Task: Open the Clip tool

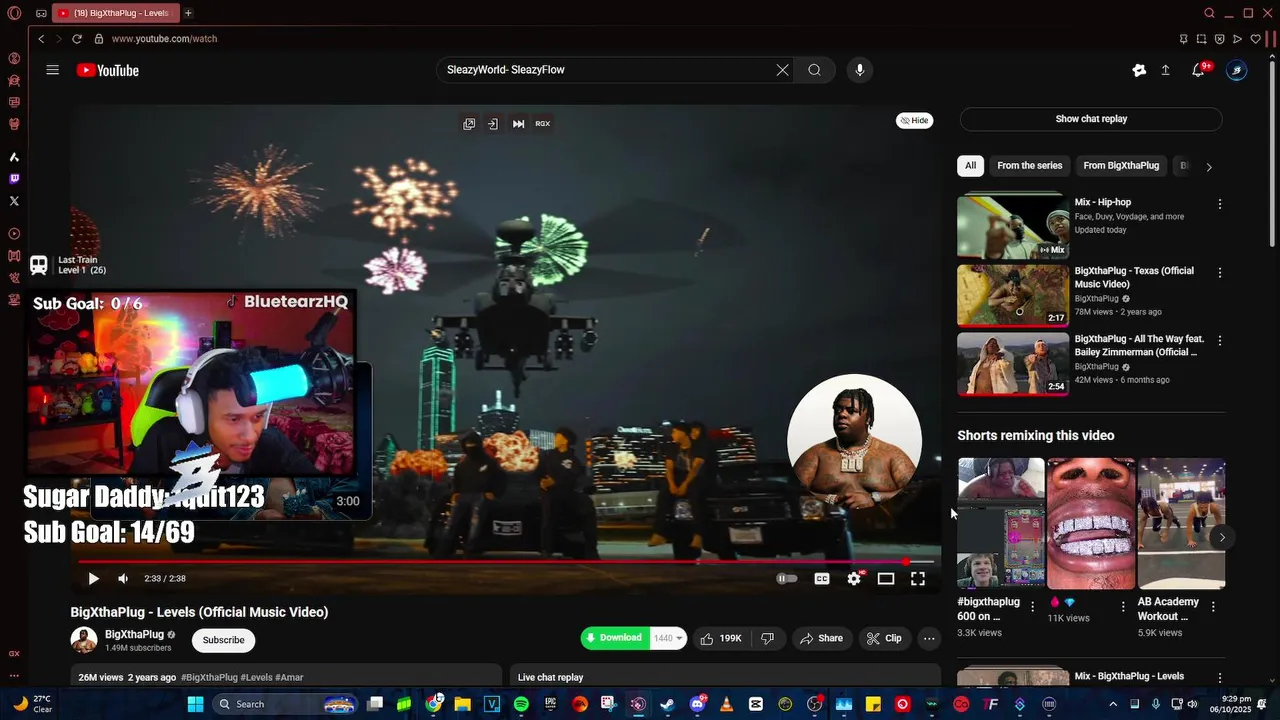Action: tap(884, 638)
